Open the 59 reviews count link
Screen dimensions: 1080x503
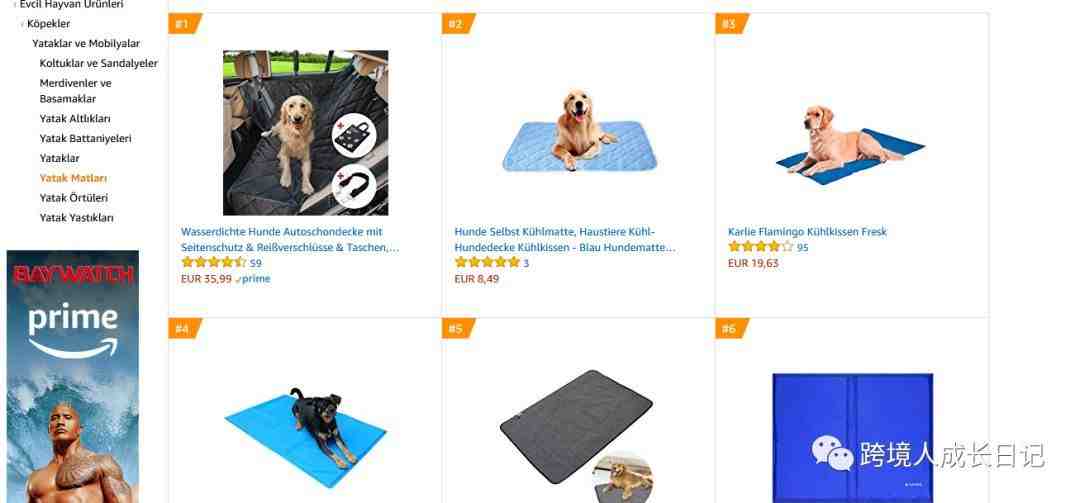pyautogui.click(x=256, y=263)
